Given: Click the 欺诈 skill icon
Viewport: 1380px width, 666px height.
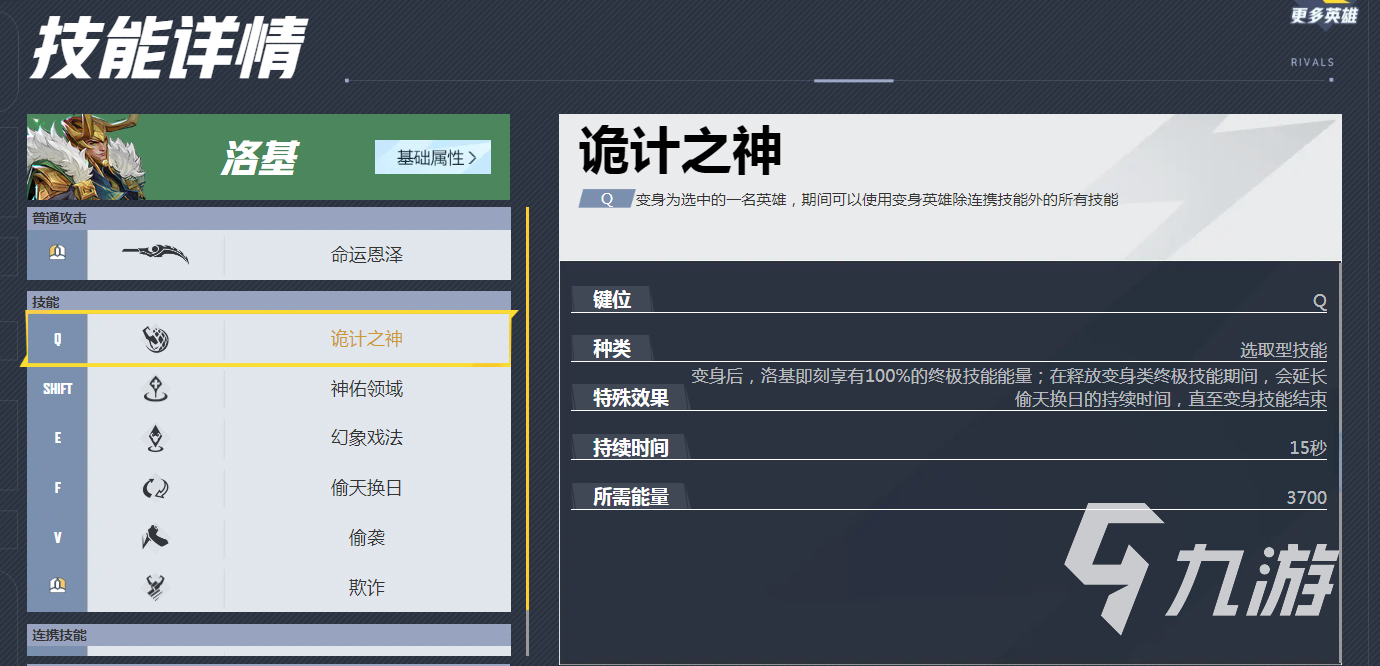Looking at the screenshot, I should coord(155,587).
